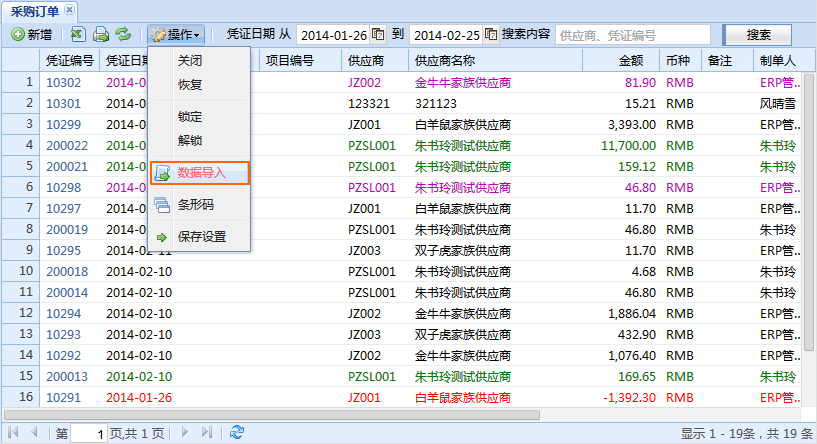Click the print icon in toolbar
This screenshot has width=817, height=444.
(101, 34)
